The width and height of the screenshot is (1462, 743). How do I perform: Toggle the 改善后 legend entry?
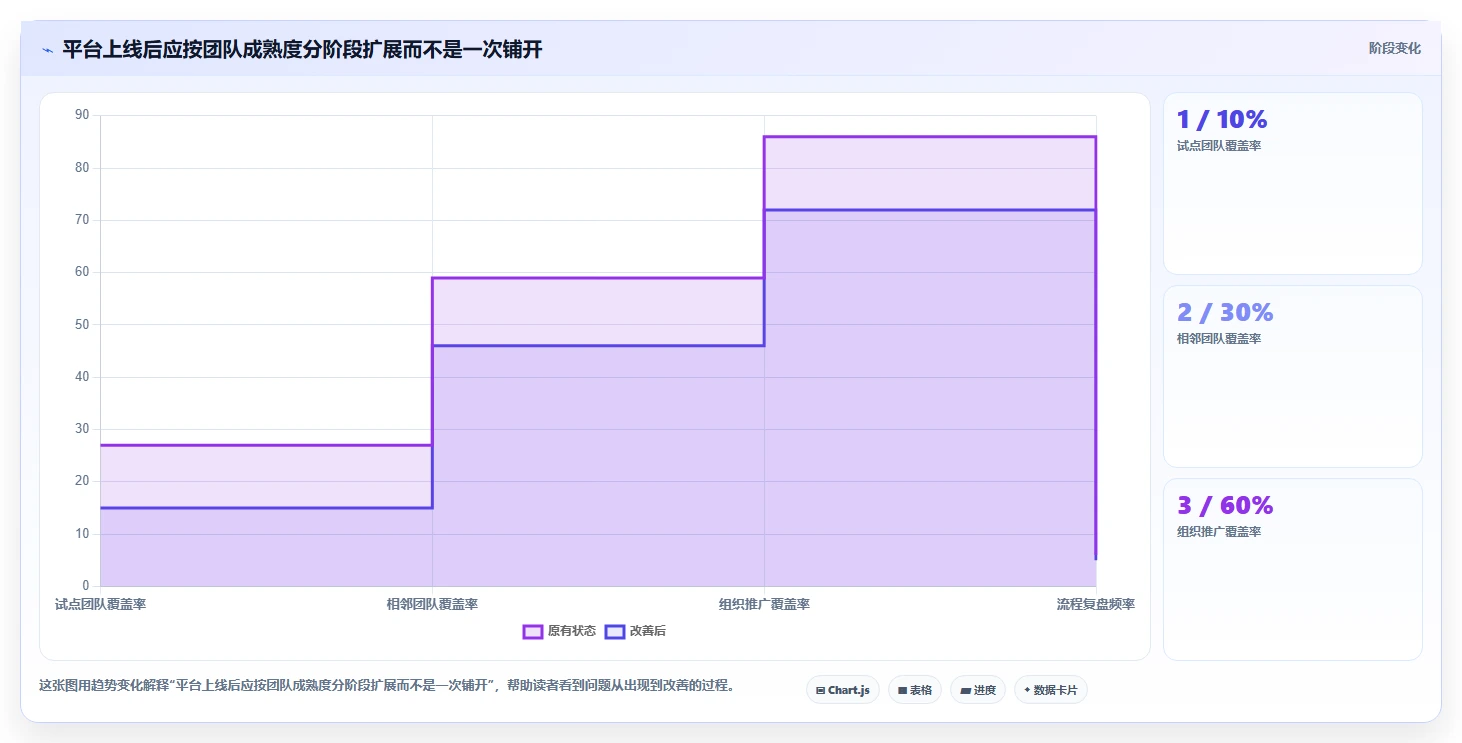636,631
